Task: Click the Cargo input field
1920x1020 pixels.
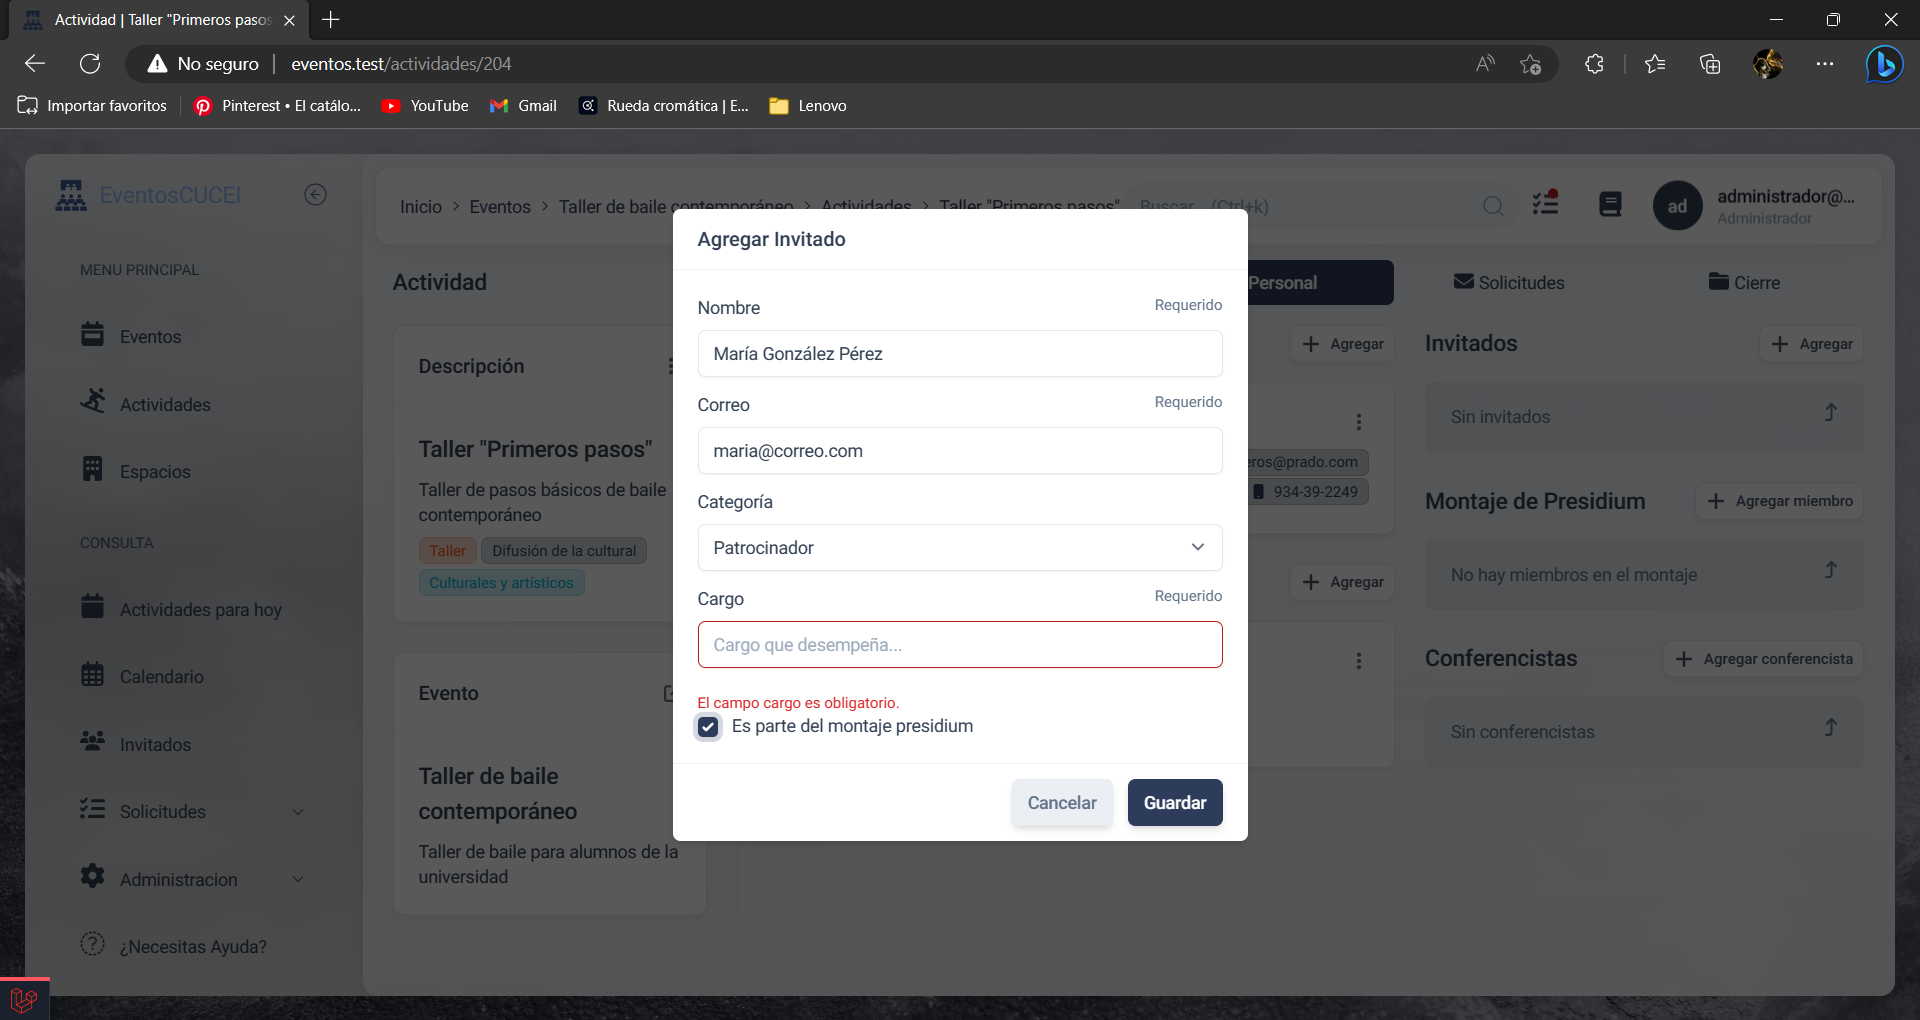Action: click(959, 645)
